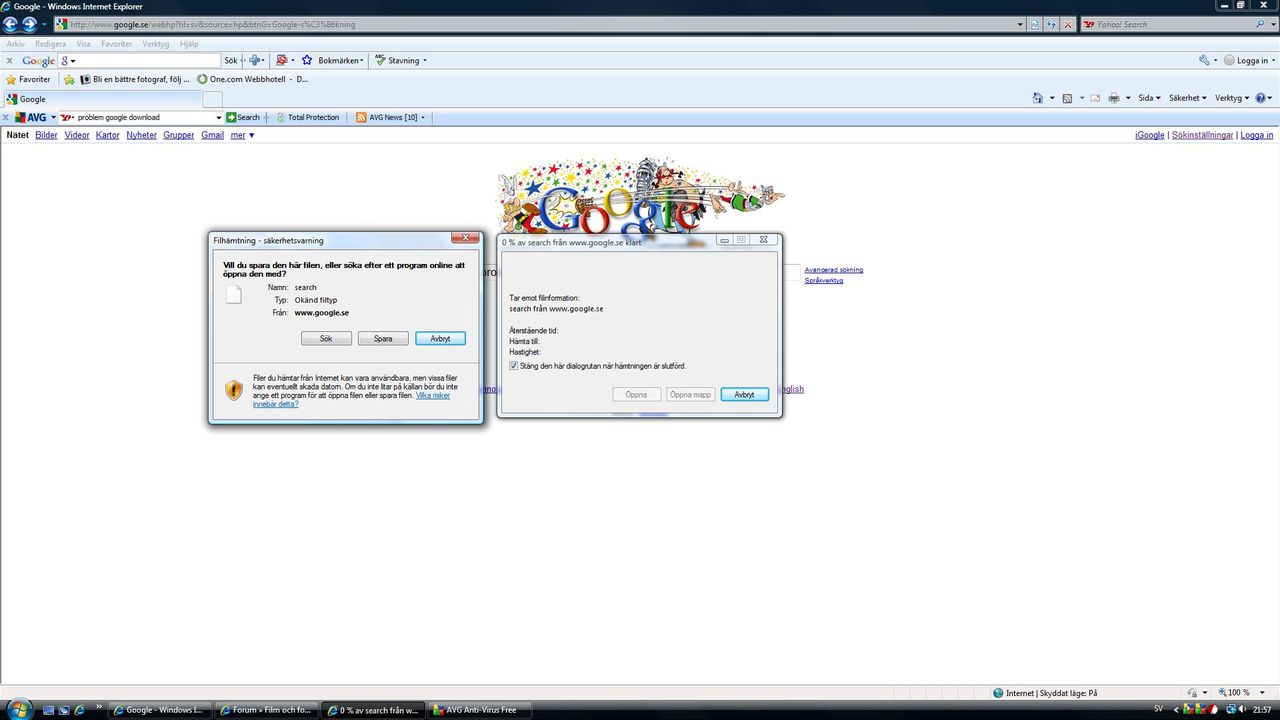Switch to AVG Anti-Virus Free taskbar button

480,710
